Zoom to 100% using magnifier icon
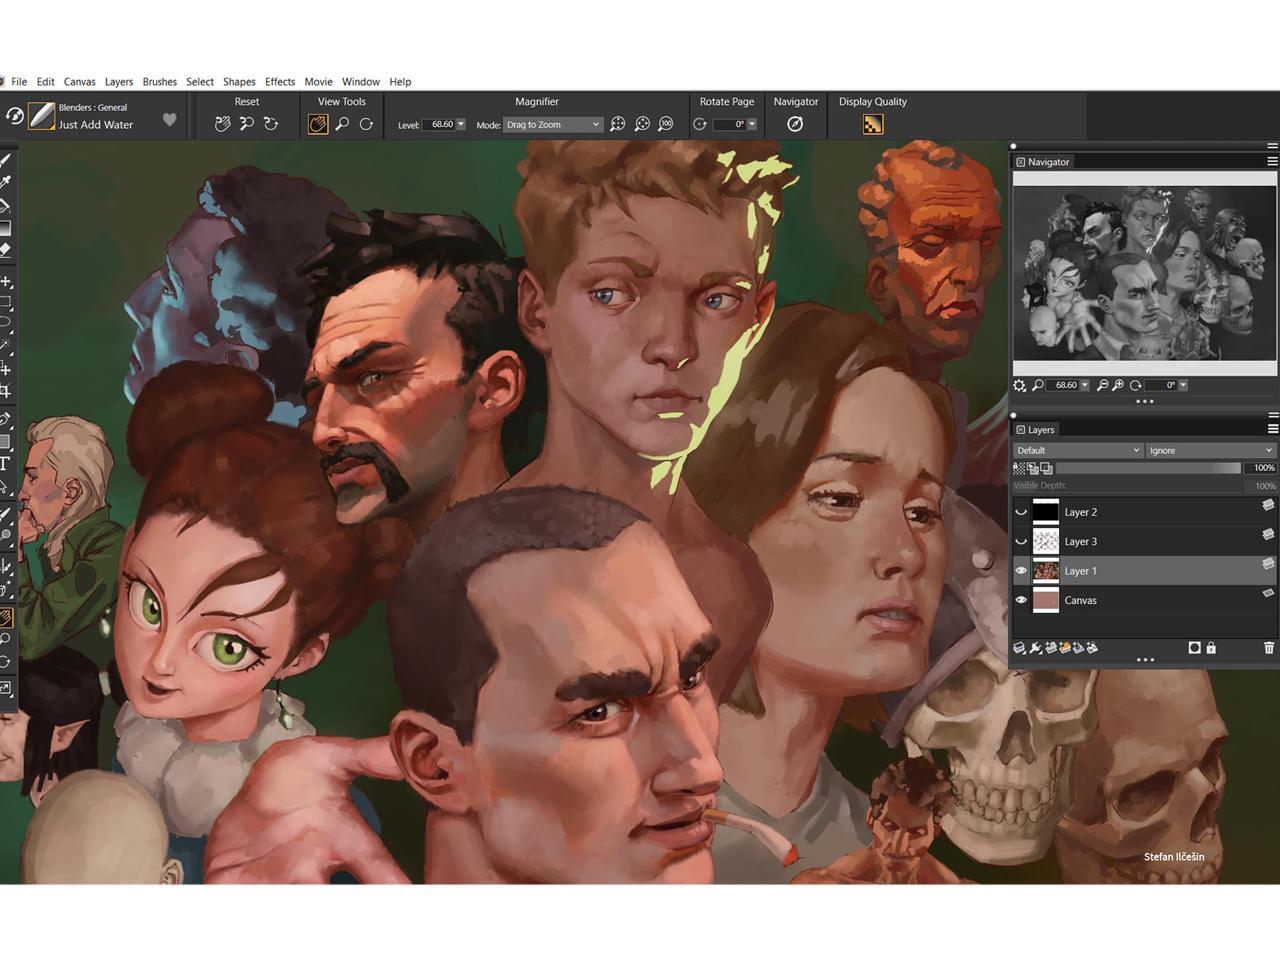This screenshot has height=960, width=1280. click(666, 124)
